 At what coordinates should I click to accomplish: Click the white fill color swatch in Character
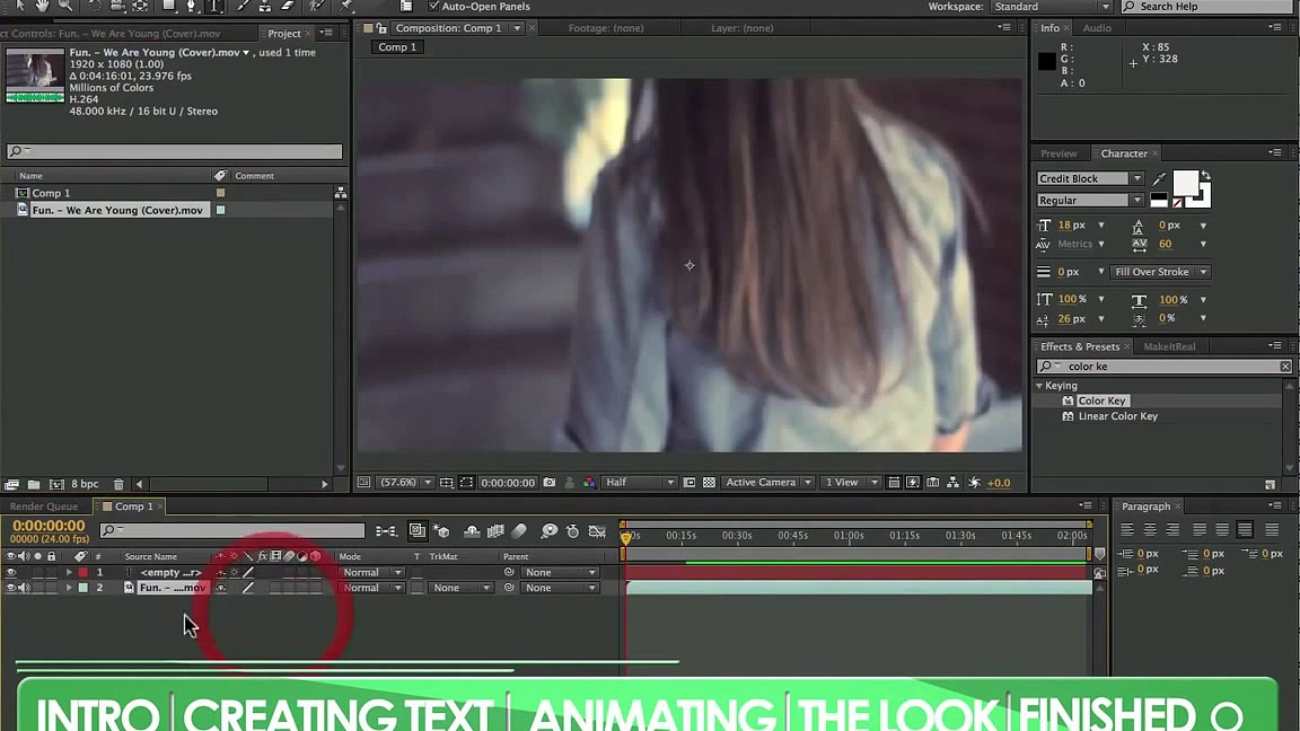click(1186, 183)
